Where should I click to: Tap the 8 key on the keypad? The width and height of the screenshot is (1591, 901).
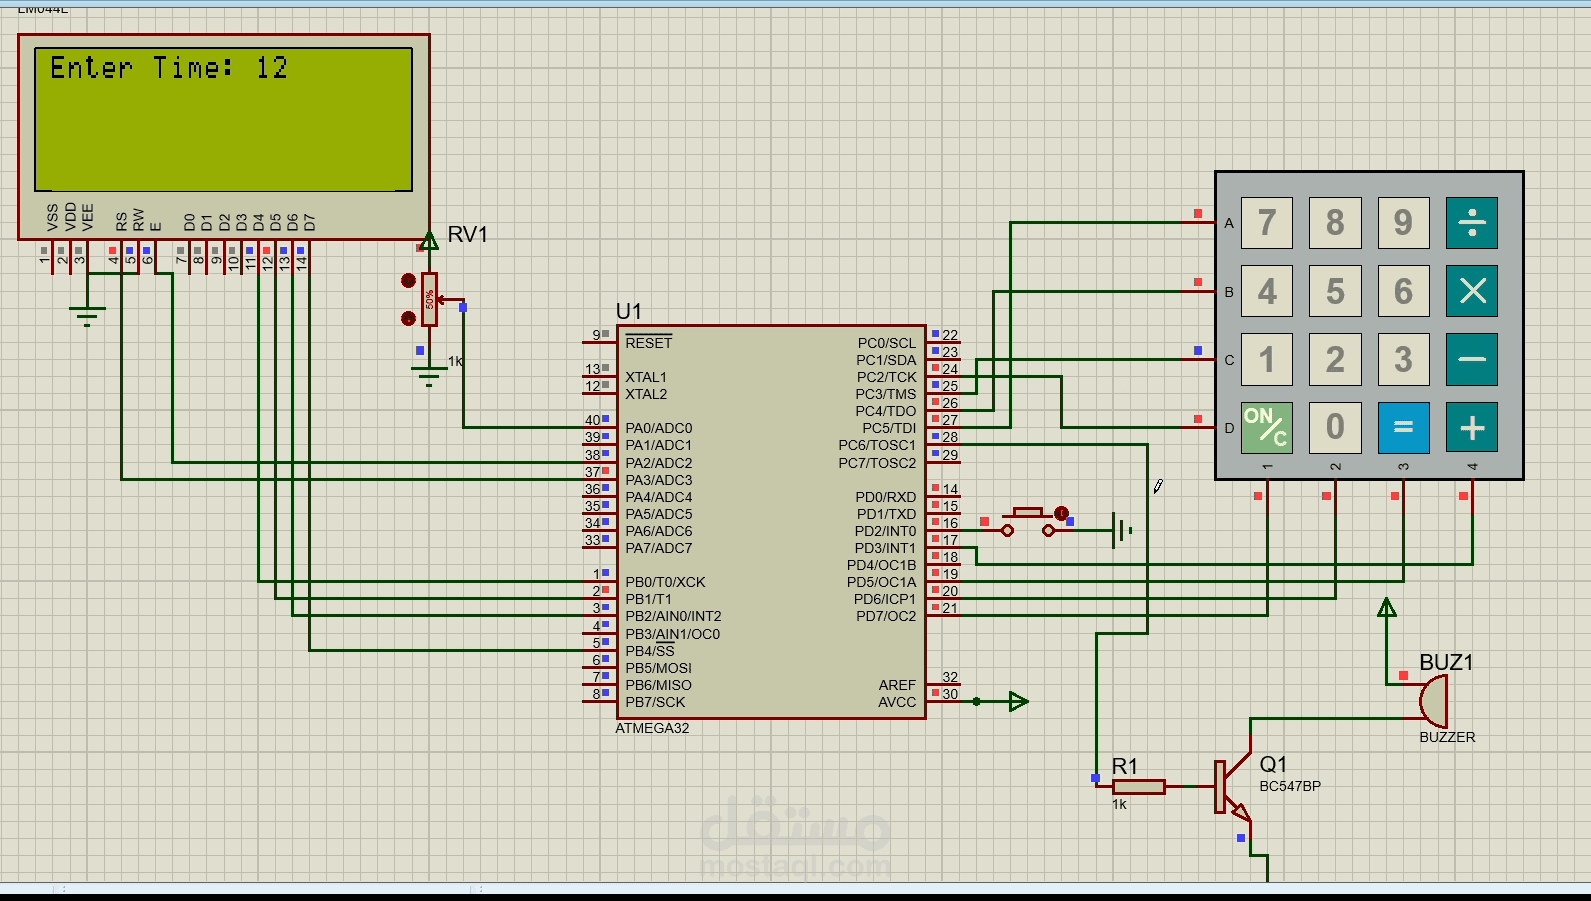tap(1335, 222)
